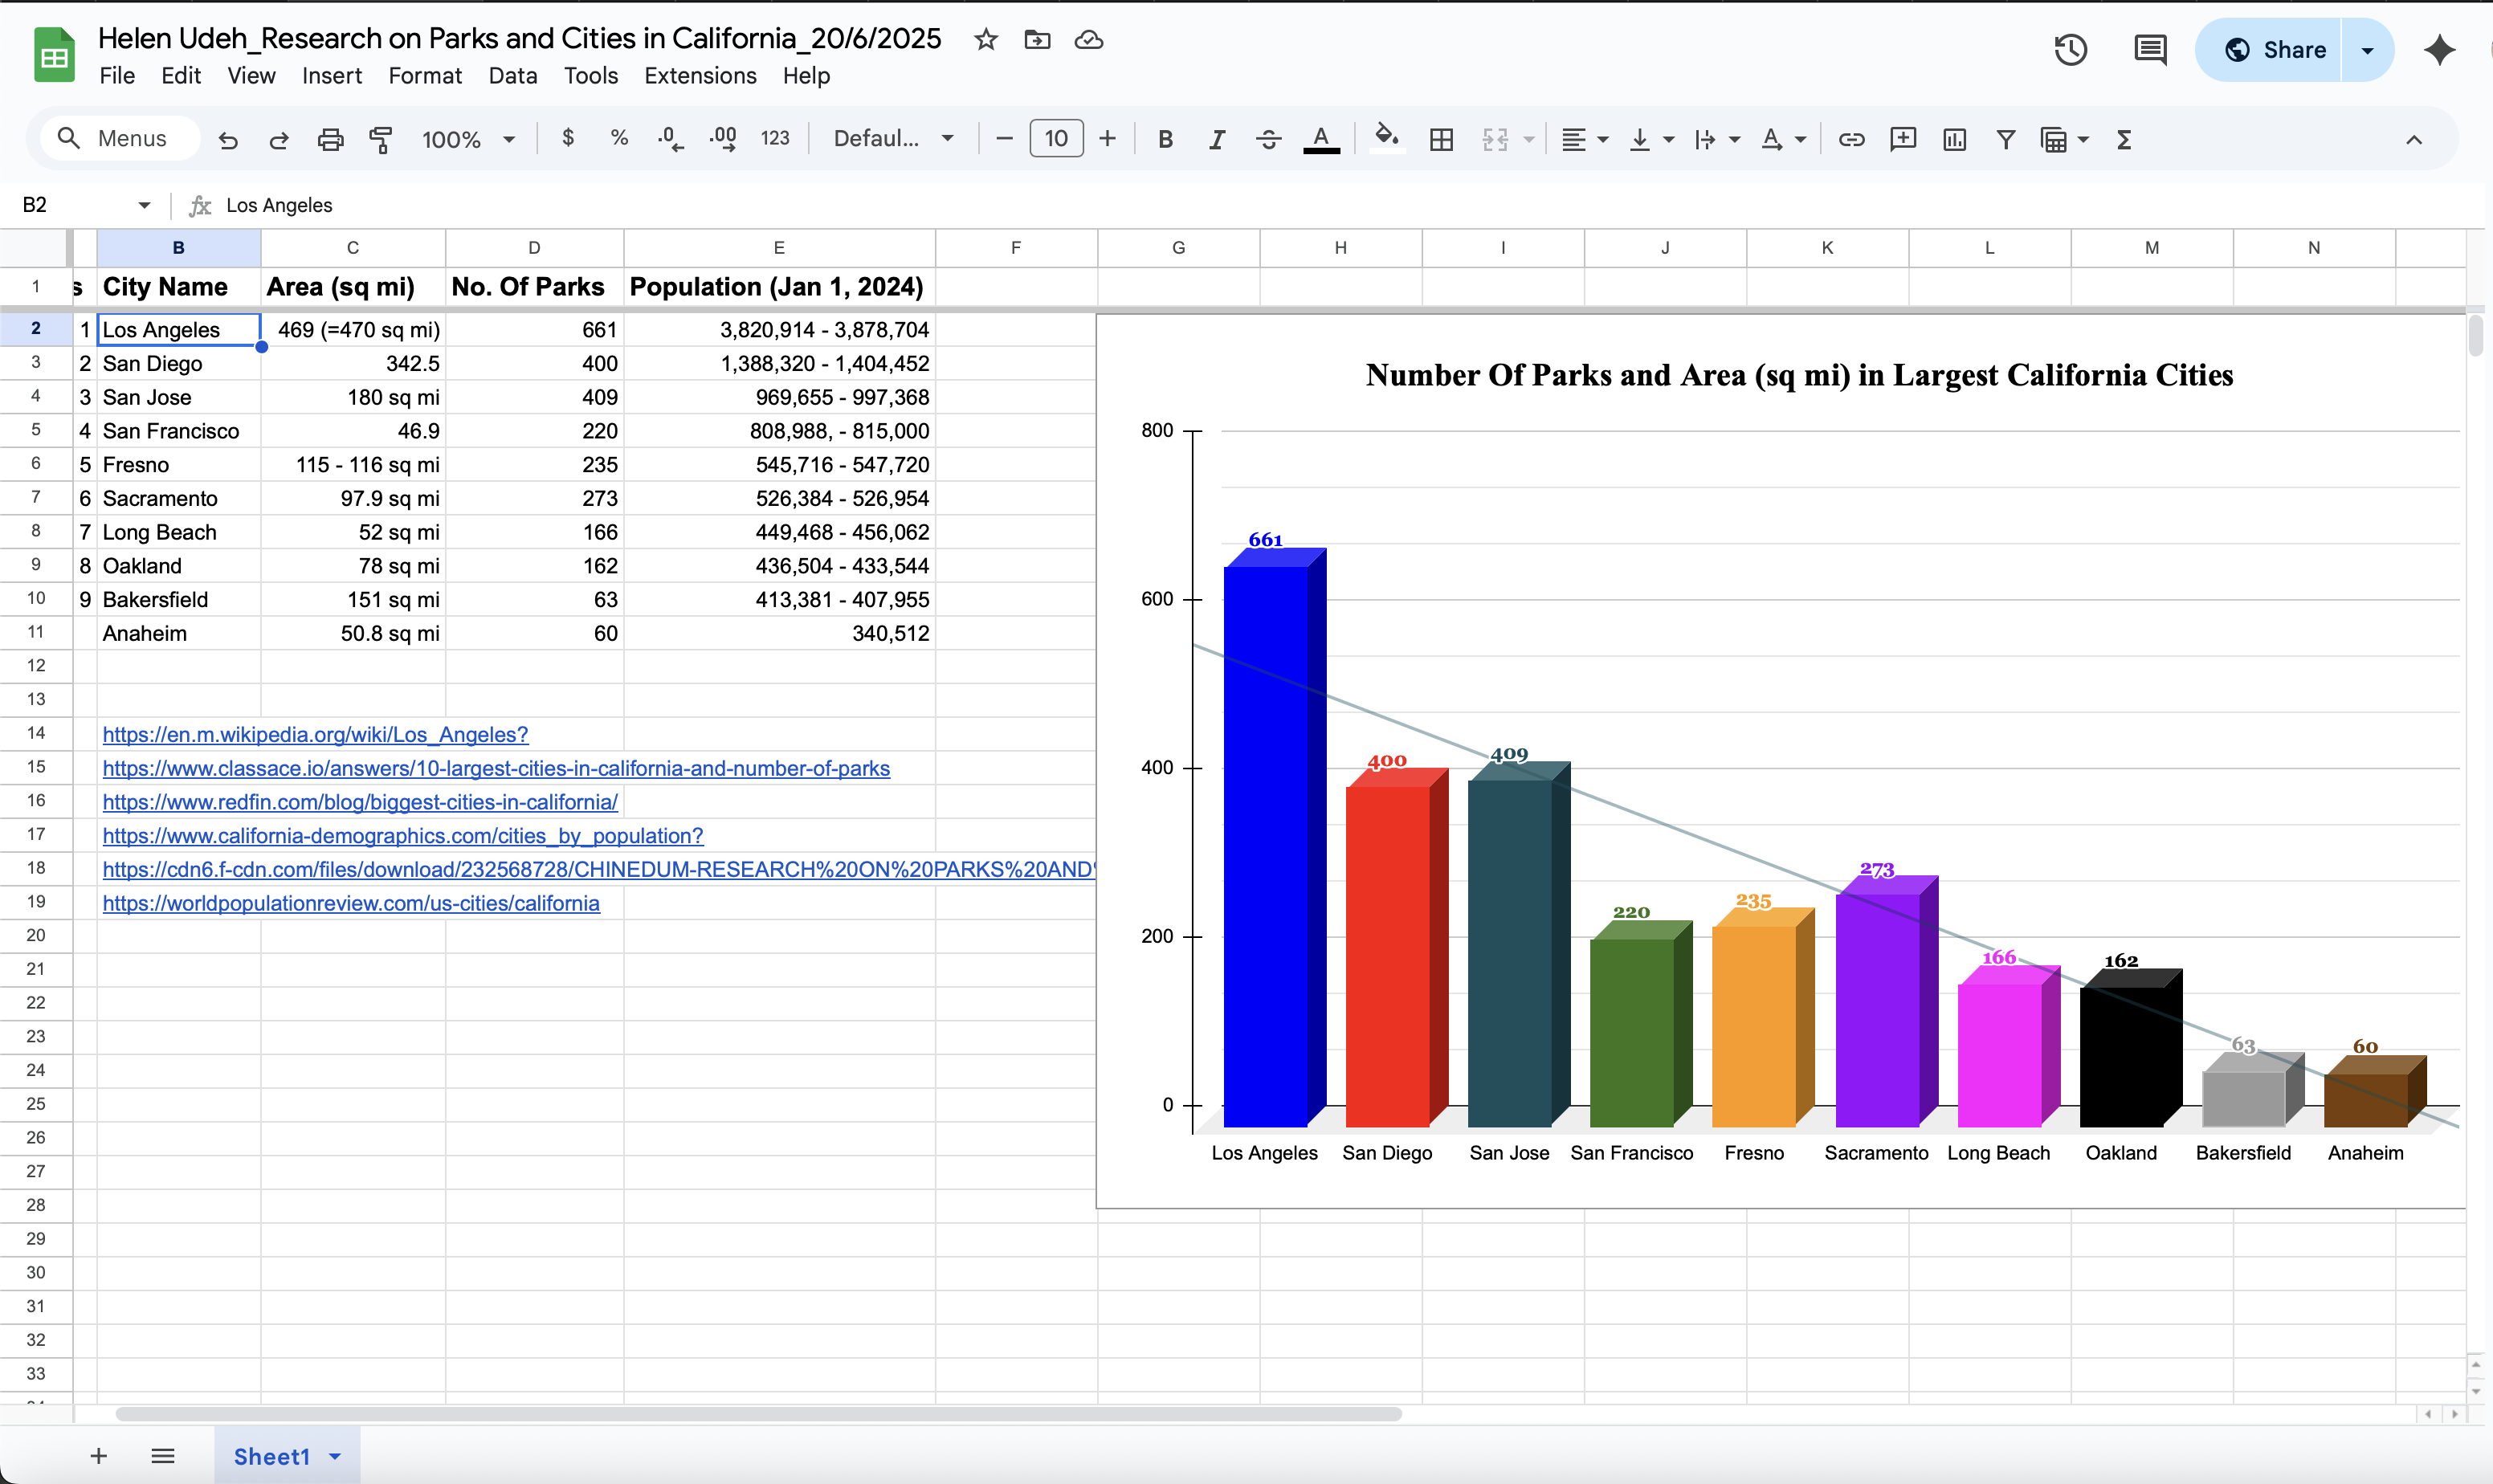Open the worldpopulationreview.com link
This screenshot has height=1484, width=2493.
tap(351, 903)
